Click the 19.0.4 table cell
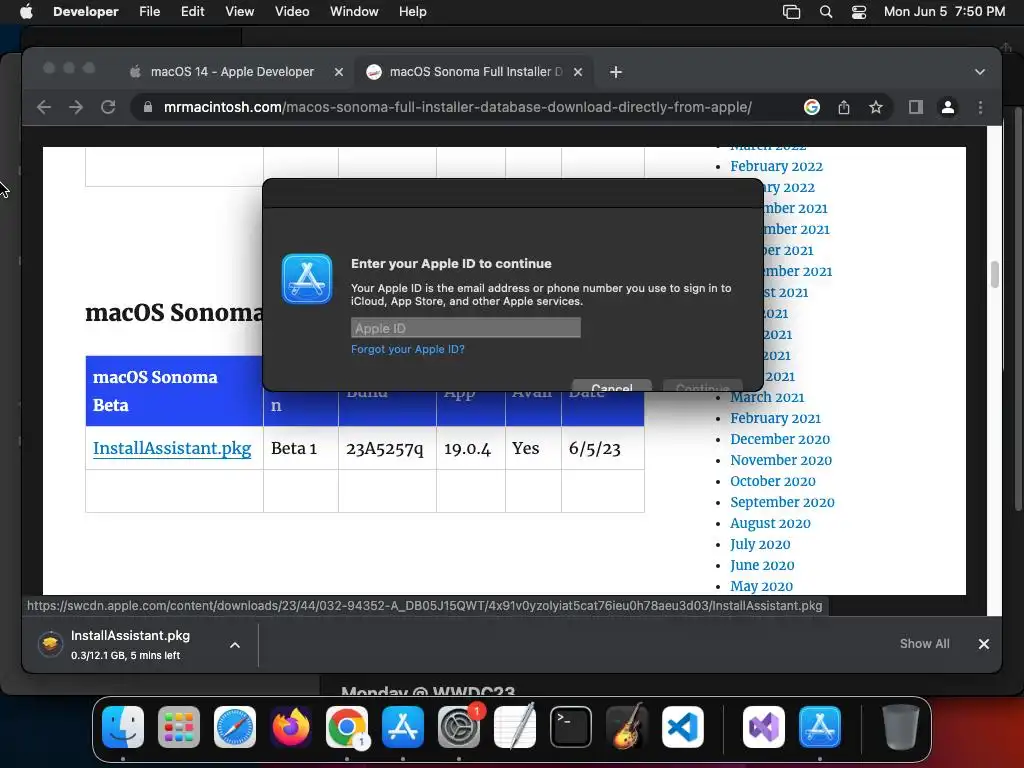Viewport: 1024px width, 768px height. coord(471,449)
